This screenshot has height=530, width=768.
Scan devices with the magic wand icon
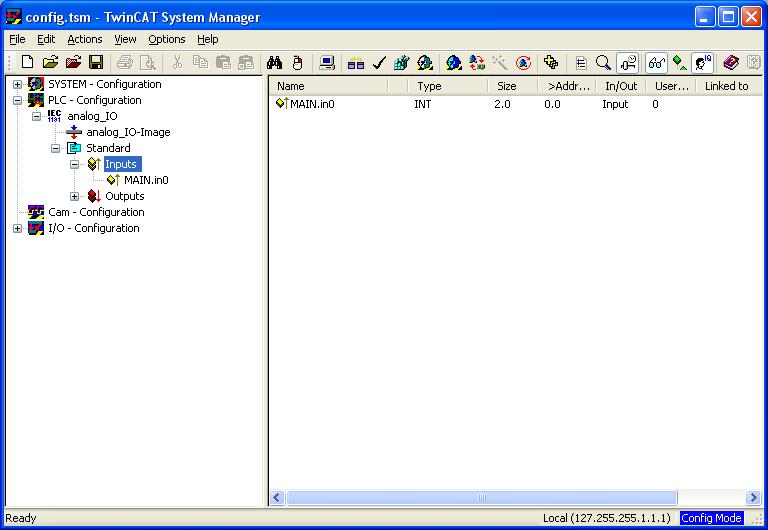[500, 62]
